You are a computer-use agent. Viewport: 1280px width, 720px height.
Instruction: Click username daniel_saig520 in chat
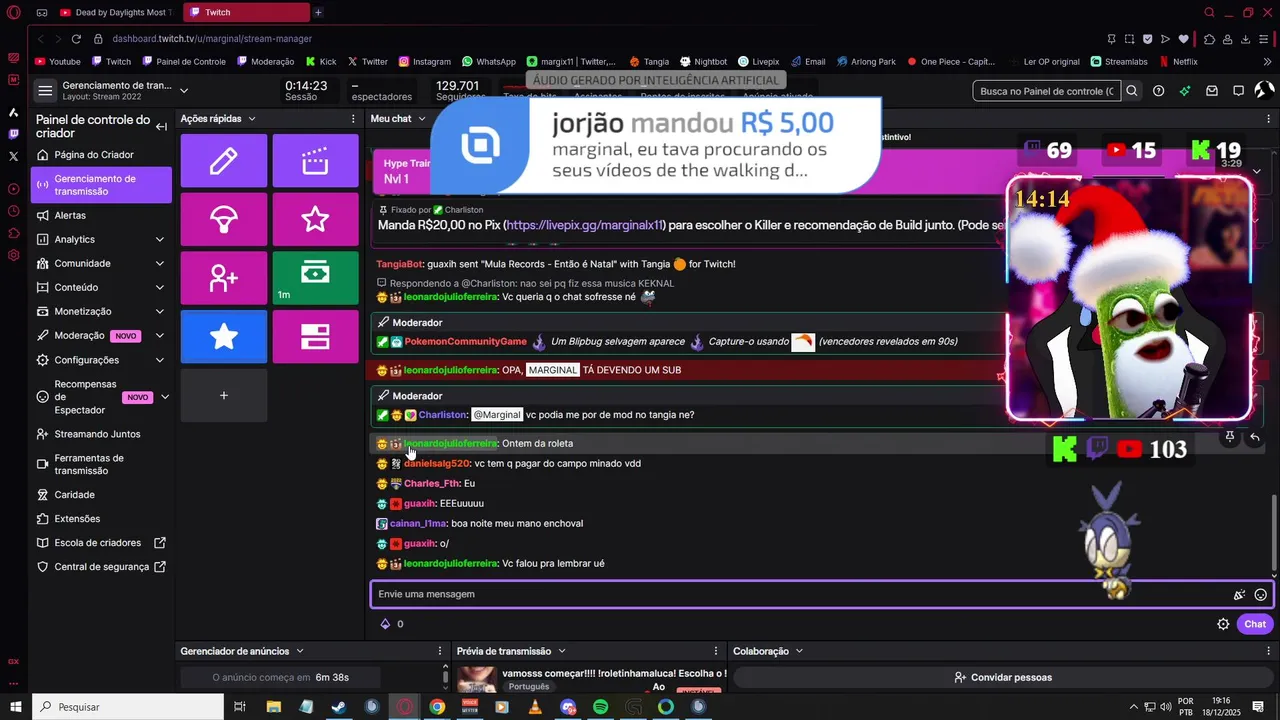(436, 463)
